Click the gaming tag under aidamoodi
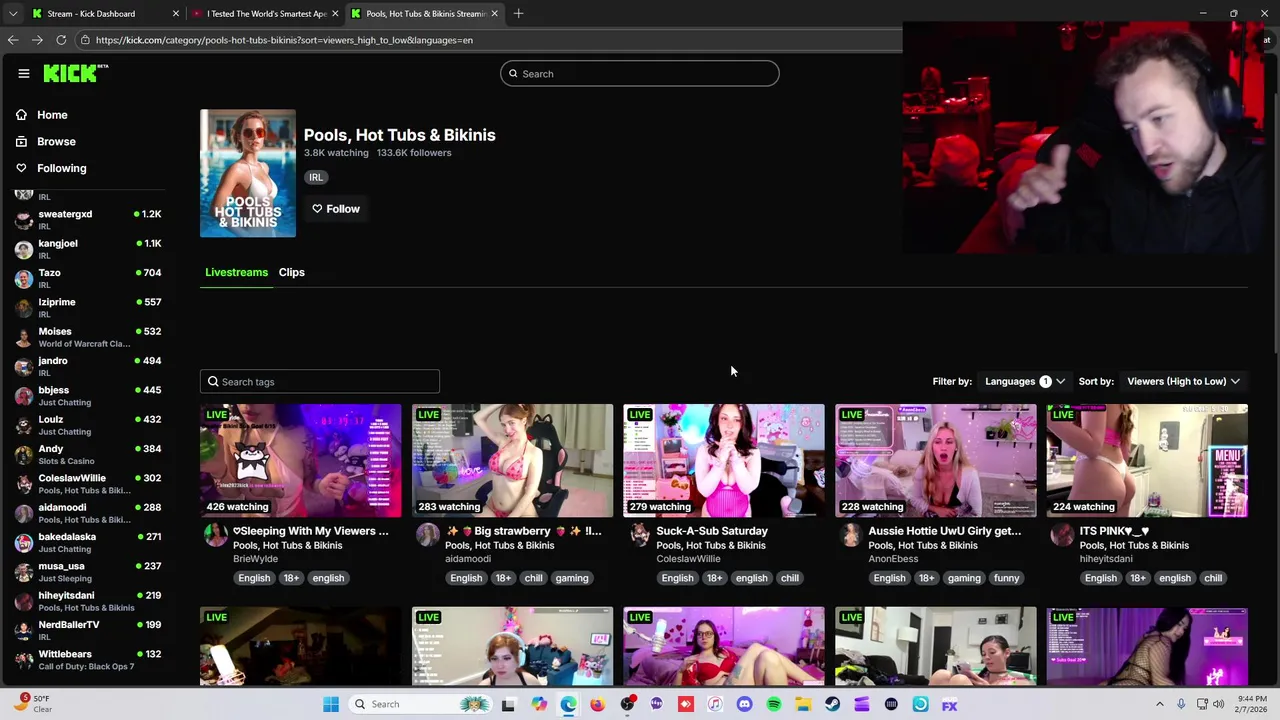 point(572,578)
